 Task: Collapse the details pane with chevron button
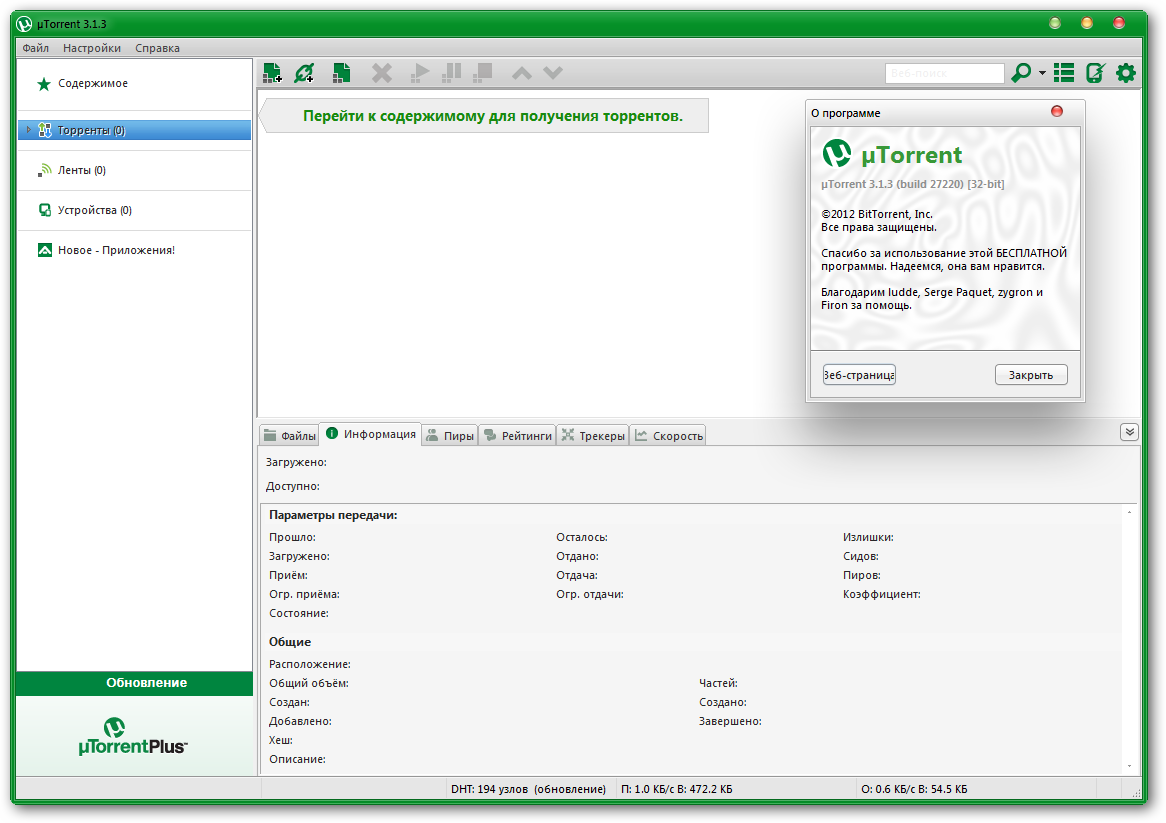tap(1129, 432)
